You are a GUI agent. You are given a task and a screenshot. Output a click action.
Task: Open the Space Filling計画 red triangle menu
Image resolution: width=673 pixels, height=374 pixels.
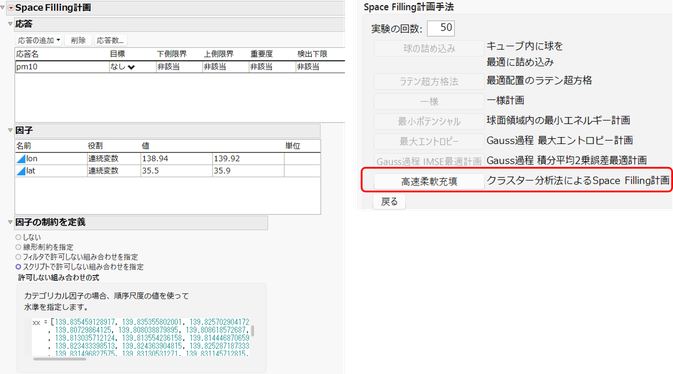[11, 8]
